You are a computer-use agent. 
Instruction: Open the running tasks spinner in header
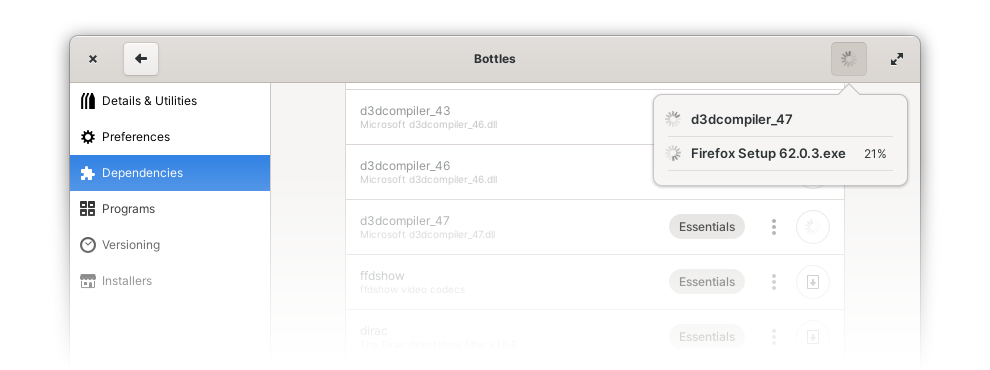point(849,59)
